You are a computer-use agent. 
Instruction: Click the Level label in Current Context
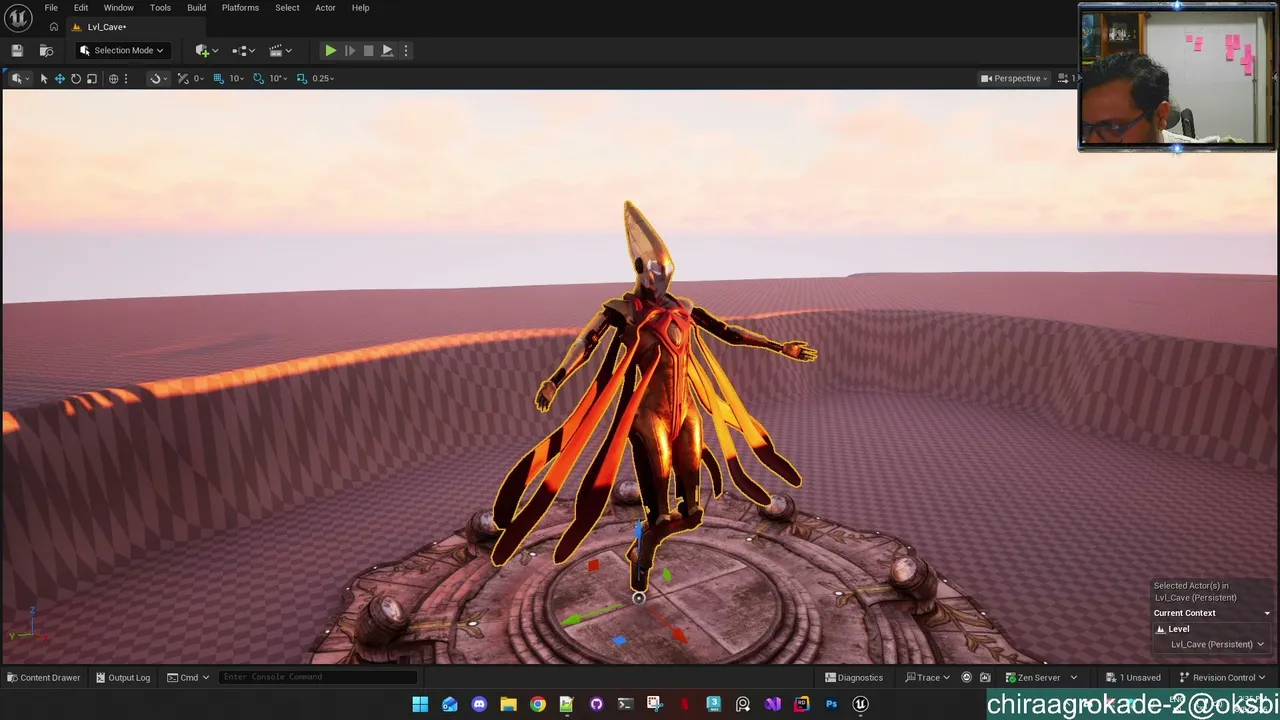(1179, 629)
